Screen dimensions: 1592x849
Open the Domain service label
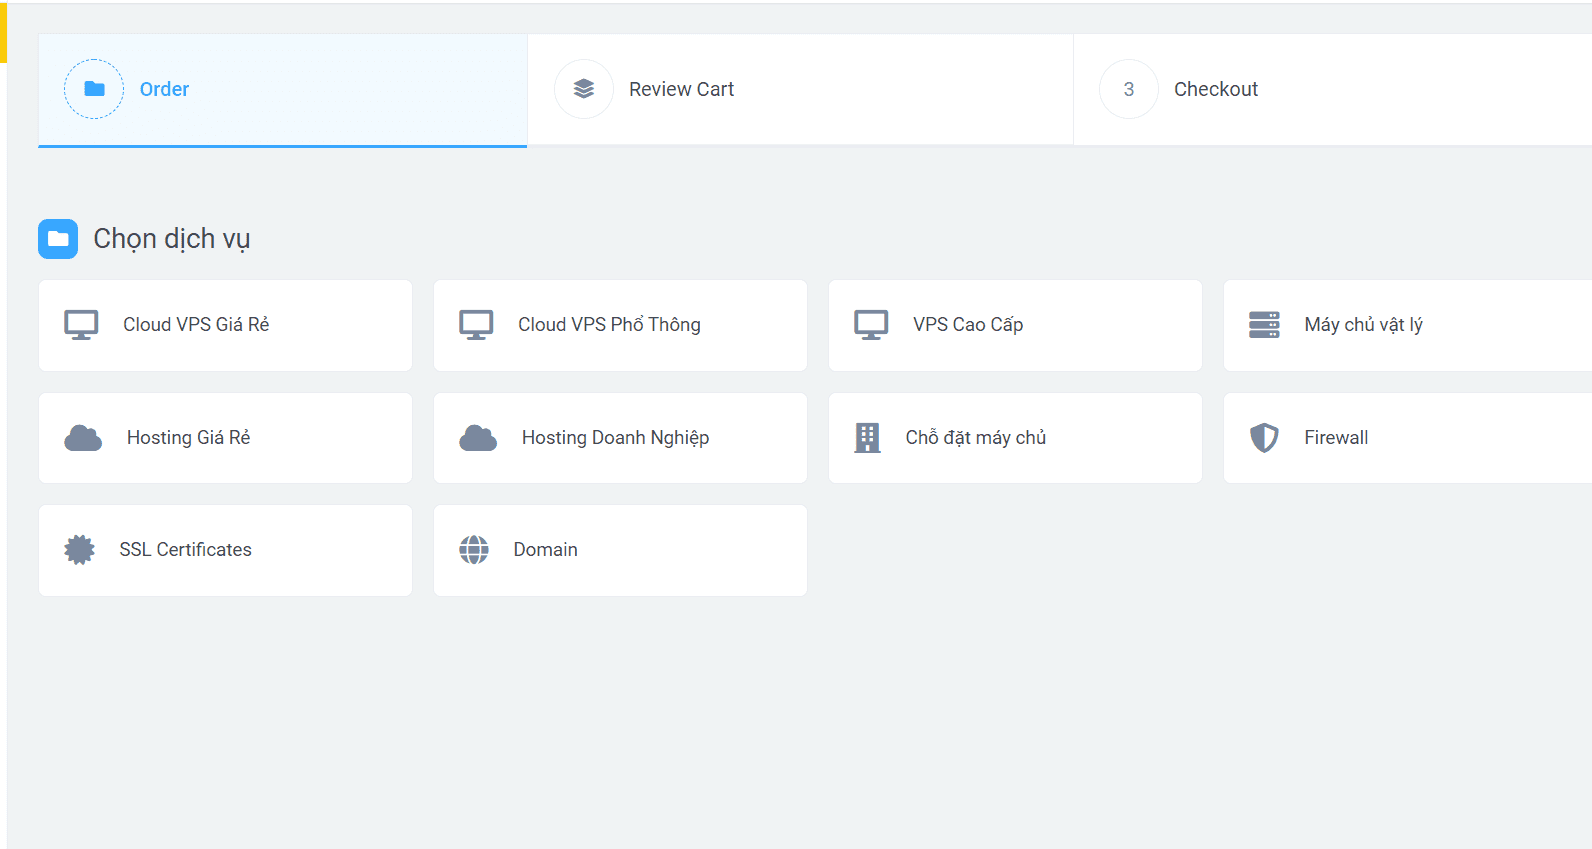[x=545, y=550]
